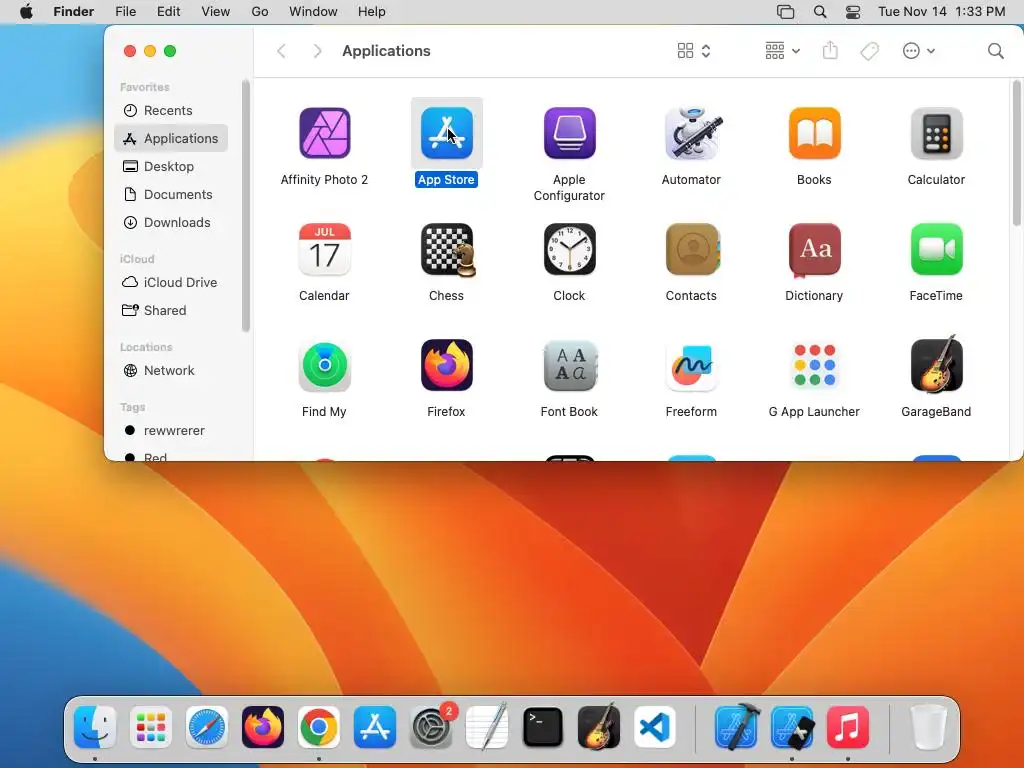This screenshot has width=1024, height=768.
Task: Click the sidebar scrollbar in Finder
Action: coord(246,206)
